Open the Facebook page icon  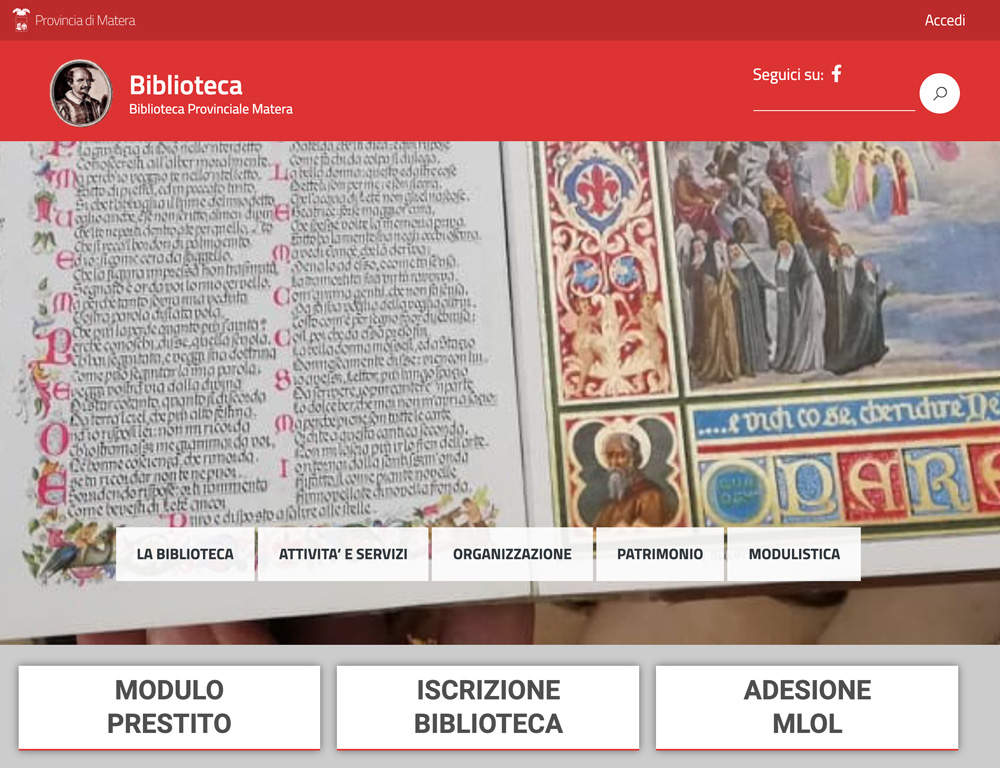tap(837, 74)
